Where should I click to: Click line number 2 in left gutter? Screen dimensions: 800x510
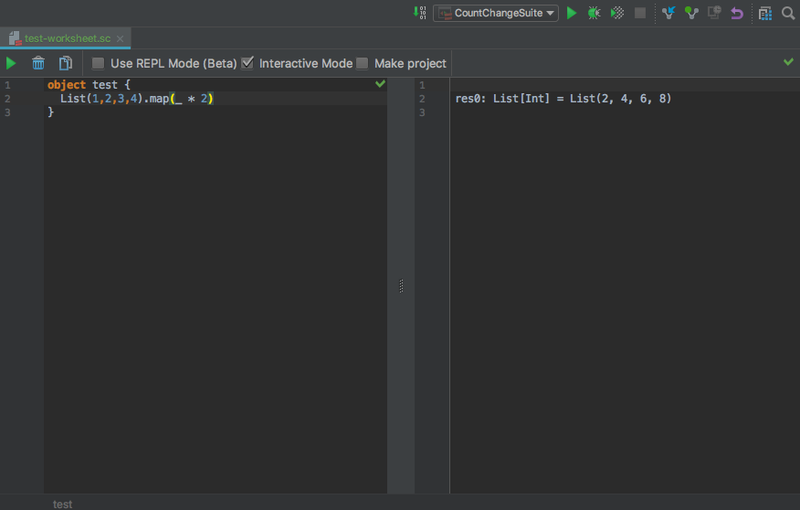click(8, 98)
